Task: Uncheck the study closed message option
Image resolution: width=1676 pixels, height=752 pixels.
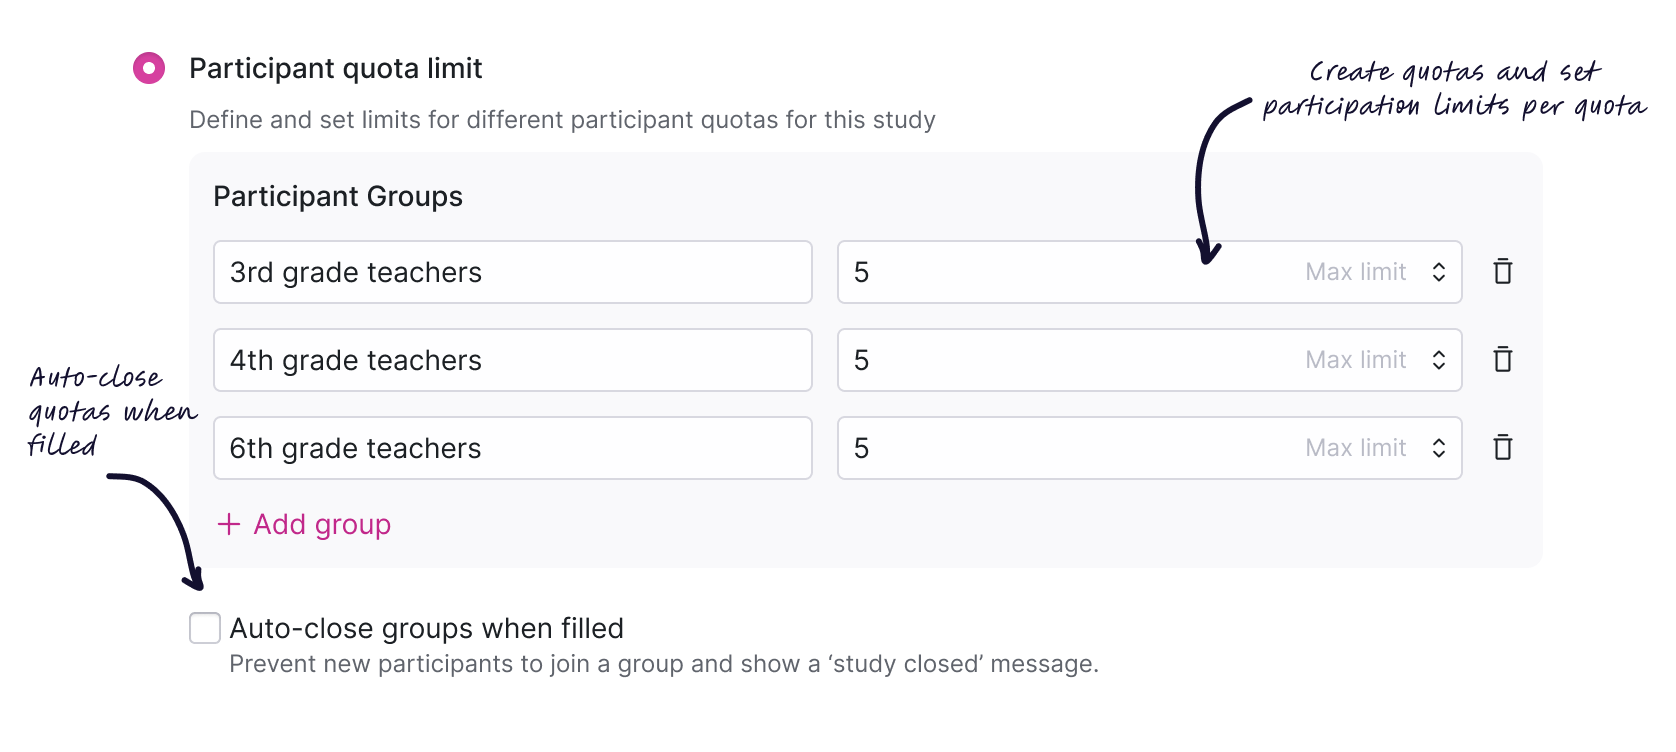Action: click(204, 628)
